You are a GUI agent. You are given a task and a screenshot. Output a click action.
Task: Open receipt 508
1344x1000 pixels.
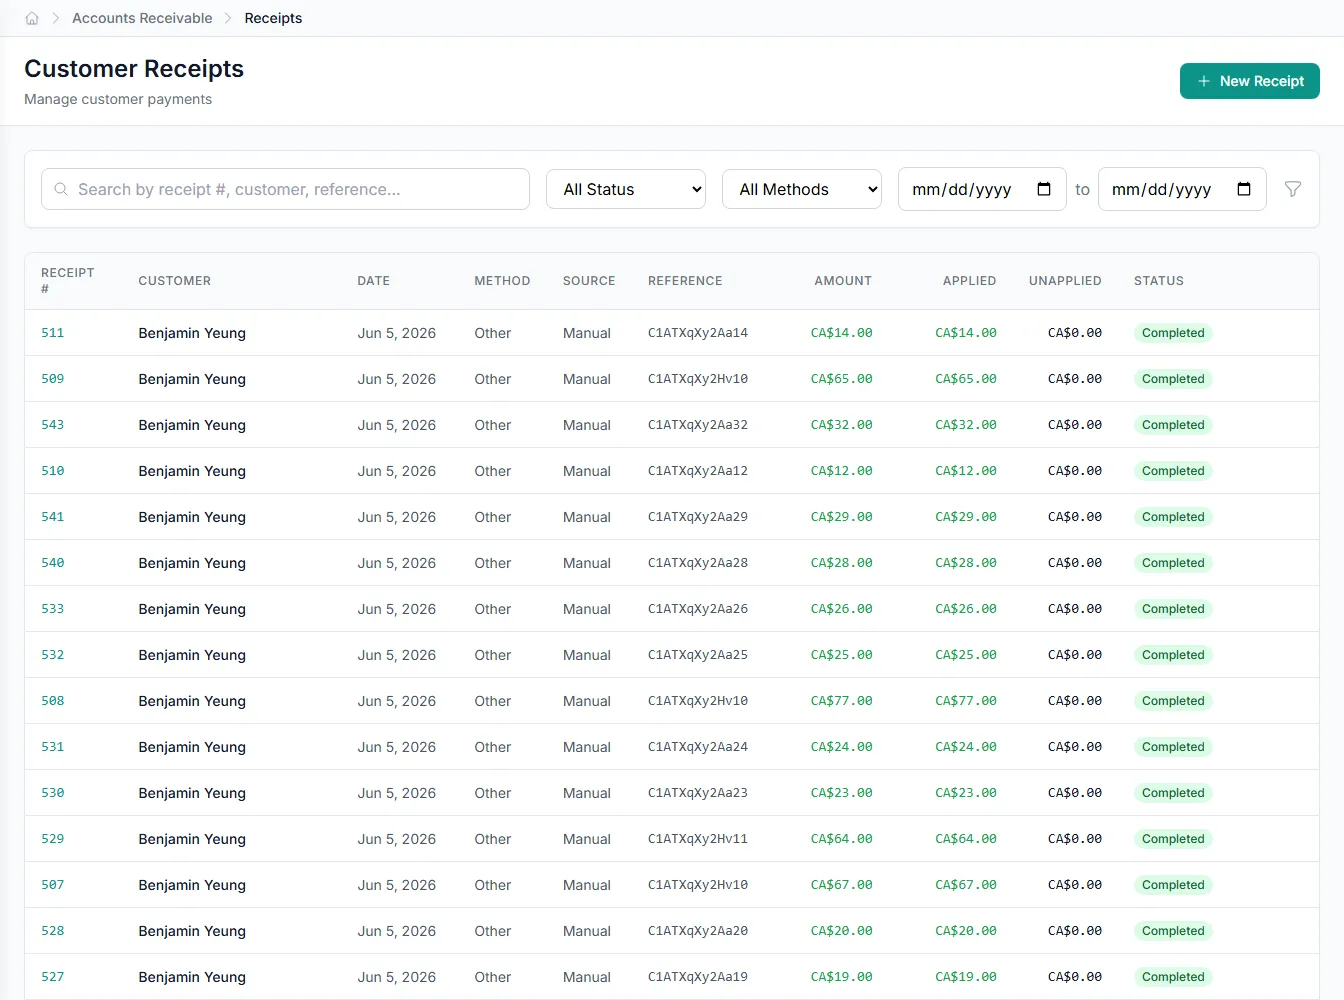pyautogui.click(x=53, y=701)
